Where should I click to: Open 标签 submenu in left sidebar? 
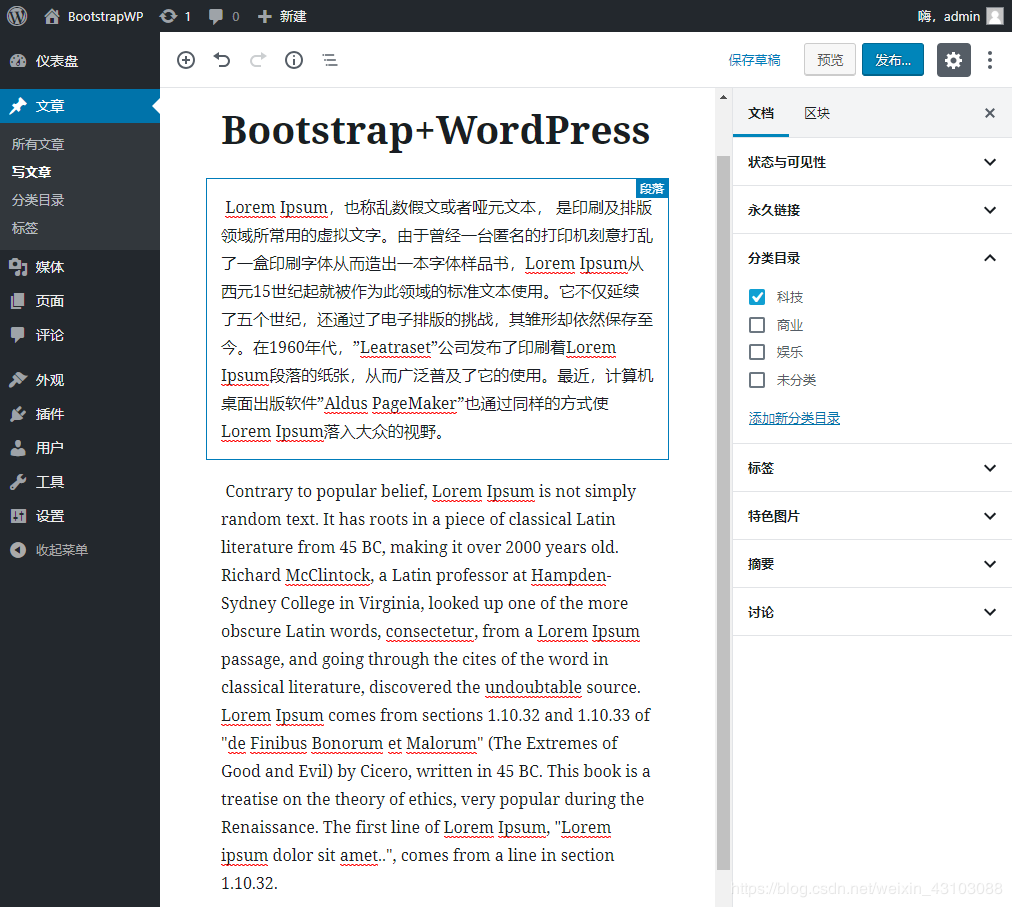click(25, 228)
